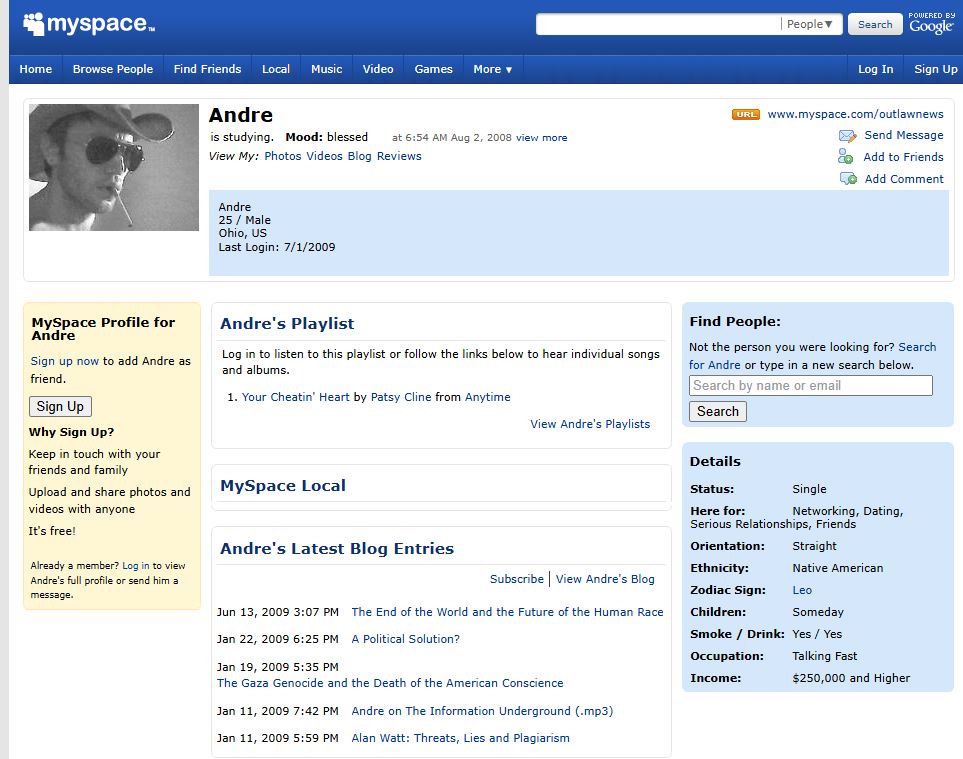Click the MySpace Local heading
This screenshot has width=963, height=759.
pyautogui.click(x=283, y=486)
